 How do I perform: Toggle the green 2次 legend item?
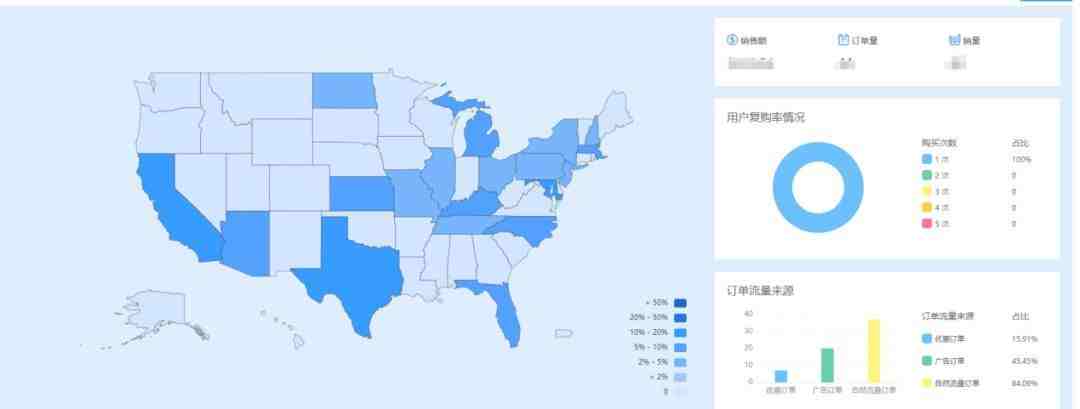tap(935, 176)
